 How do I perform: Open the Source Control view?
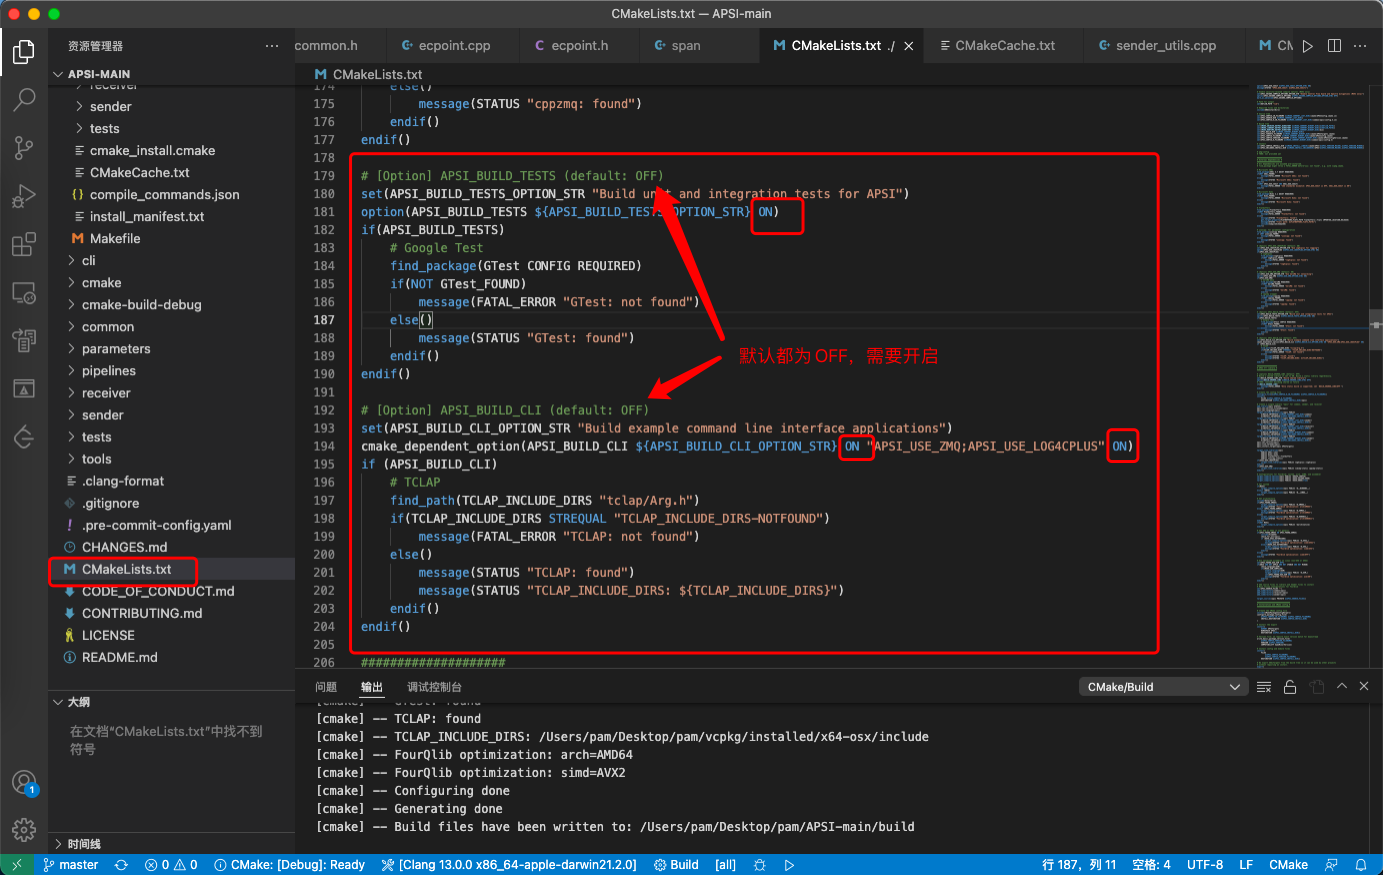24,148
